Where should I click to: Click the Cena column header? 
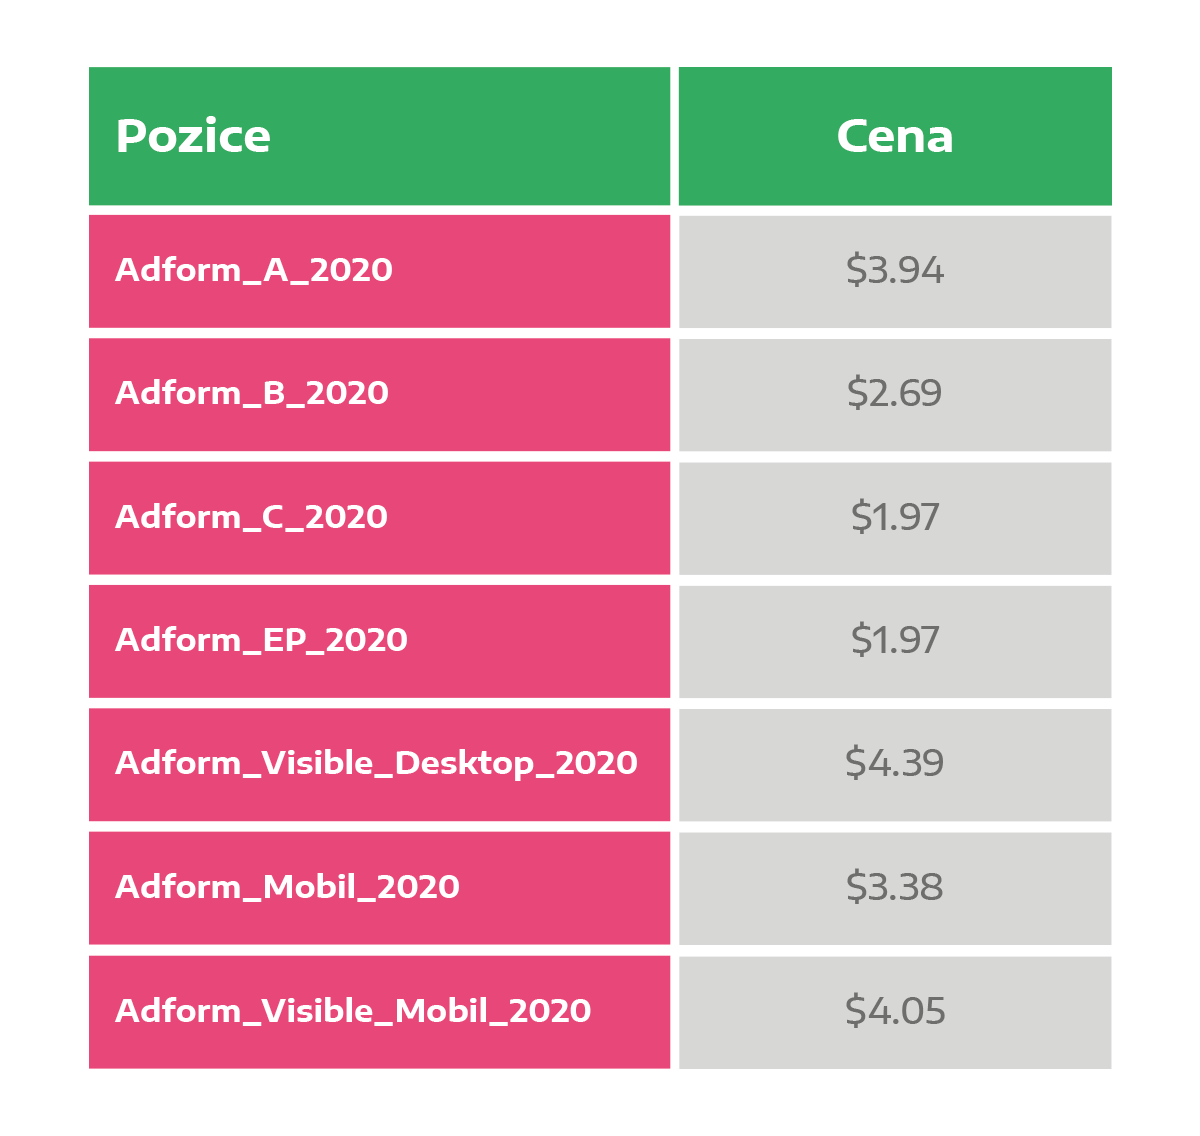tap(895, 136)
